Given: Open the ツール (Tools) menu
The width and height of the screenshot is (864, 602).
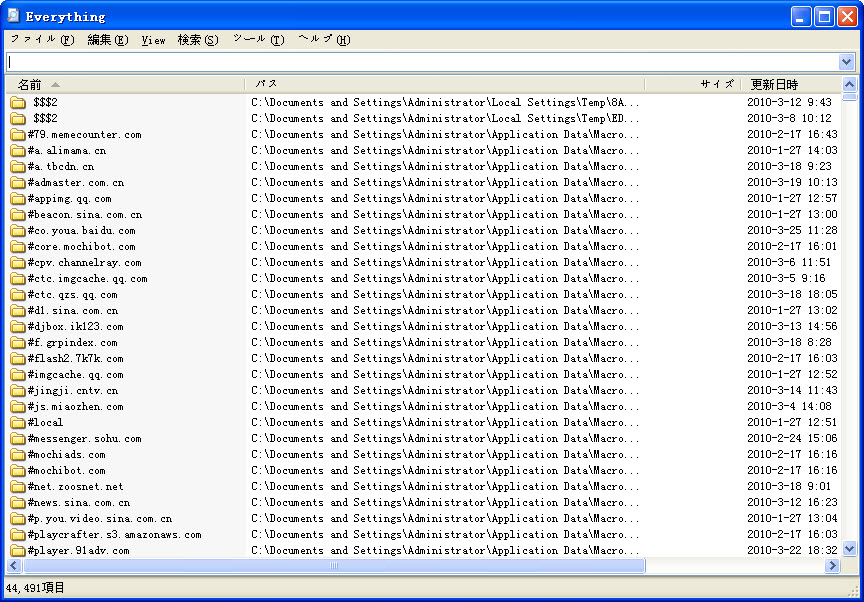Looking at the screenshot, I should [258, 40].
